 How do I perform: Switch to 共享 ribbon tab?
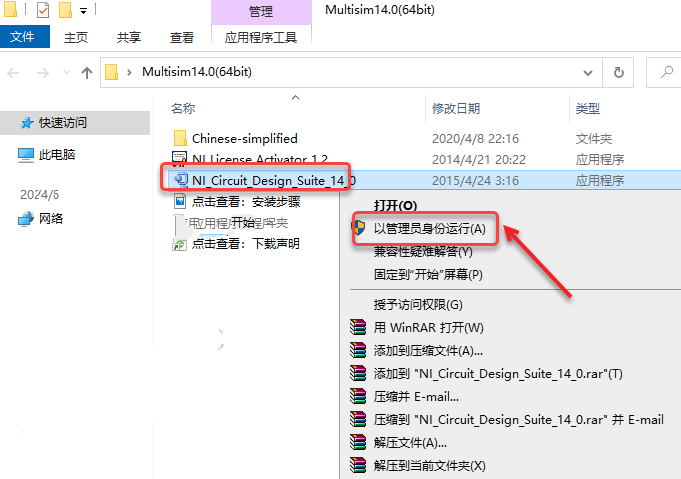(129, 37)
